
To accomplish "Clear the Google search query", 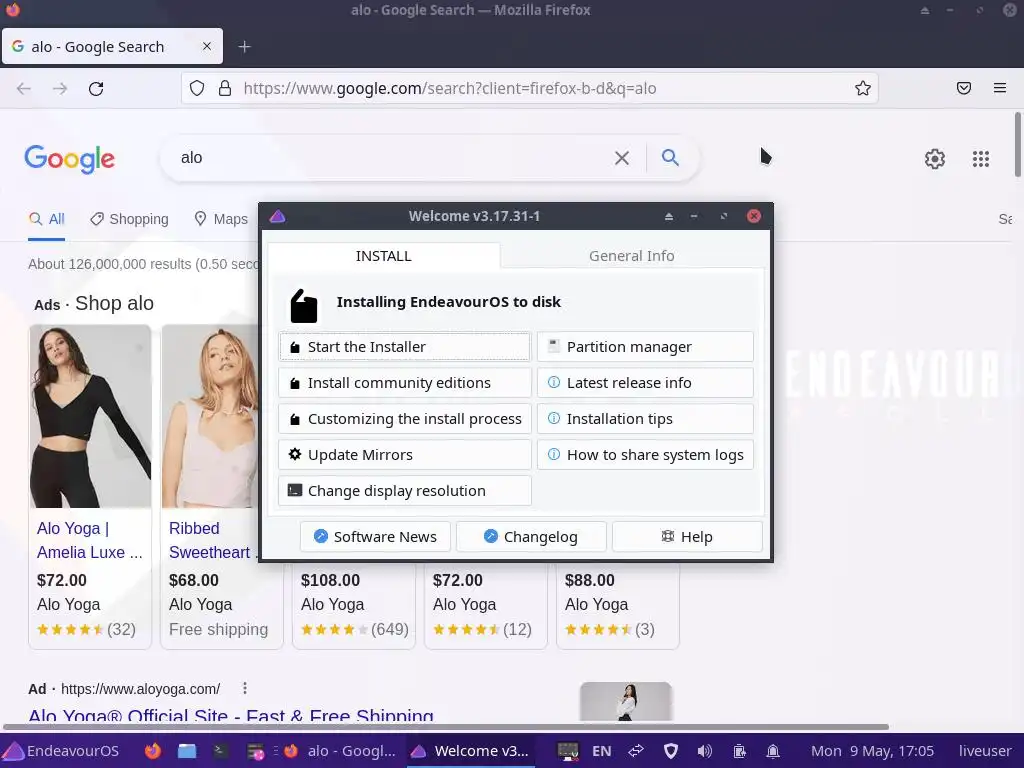I will pos(622,158).
